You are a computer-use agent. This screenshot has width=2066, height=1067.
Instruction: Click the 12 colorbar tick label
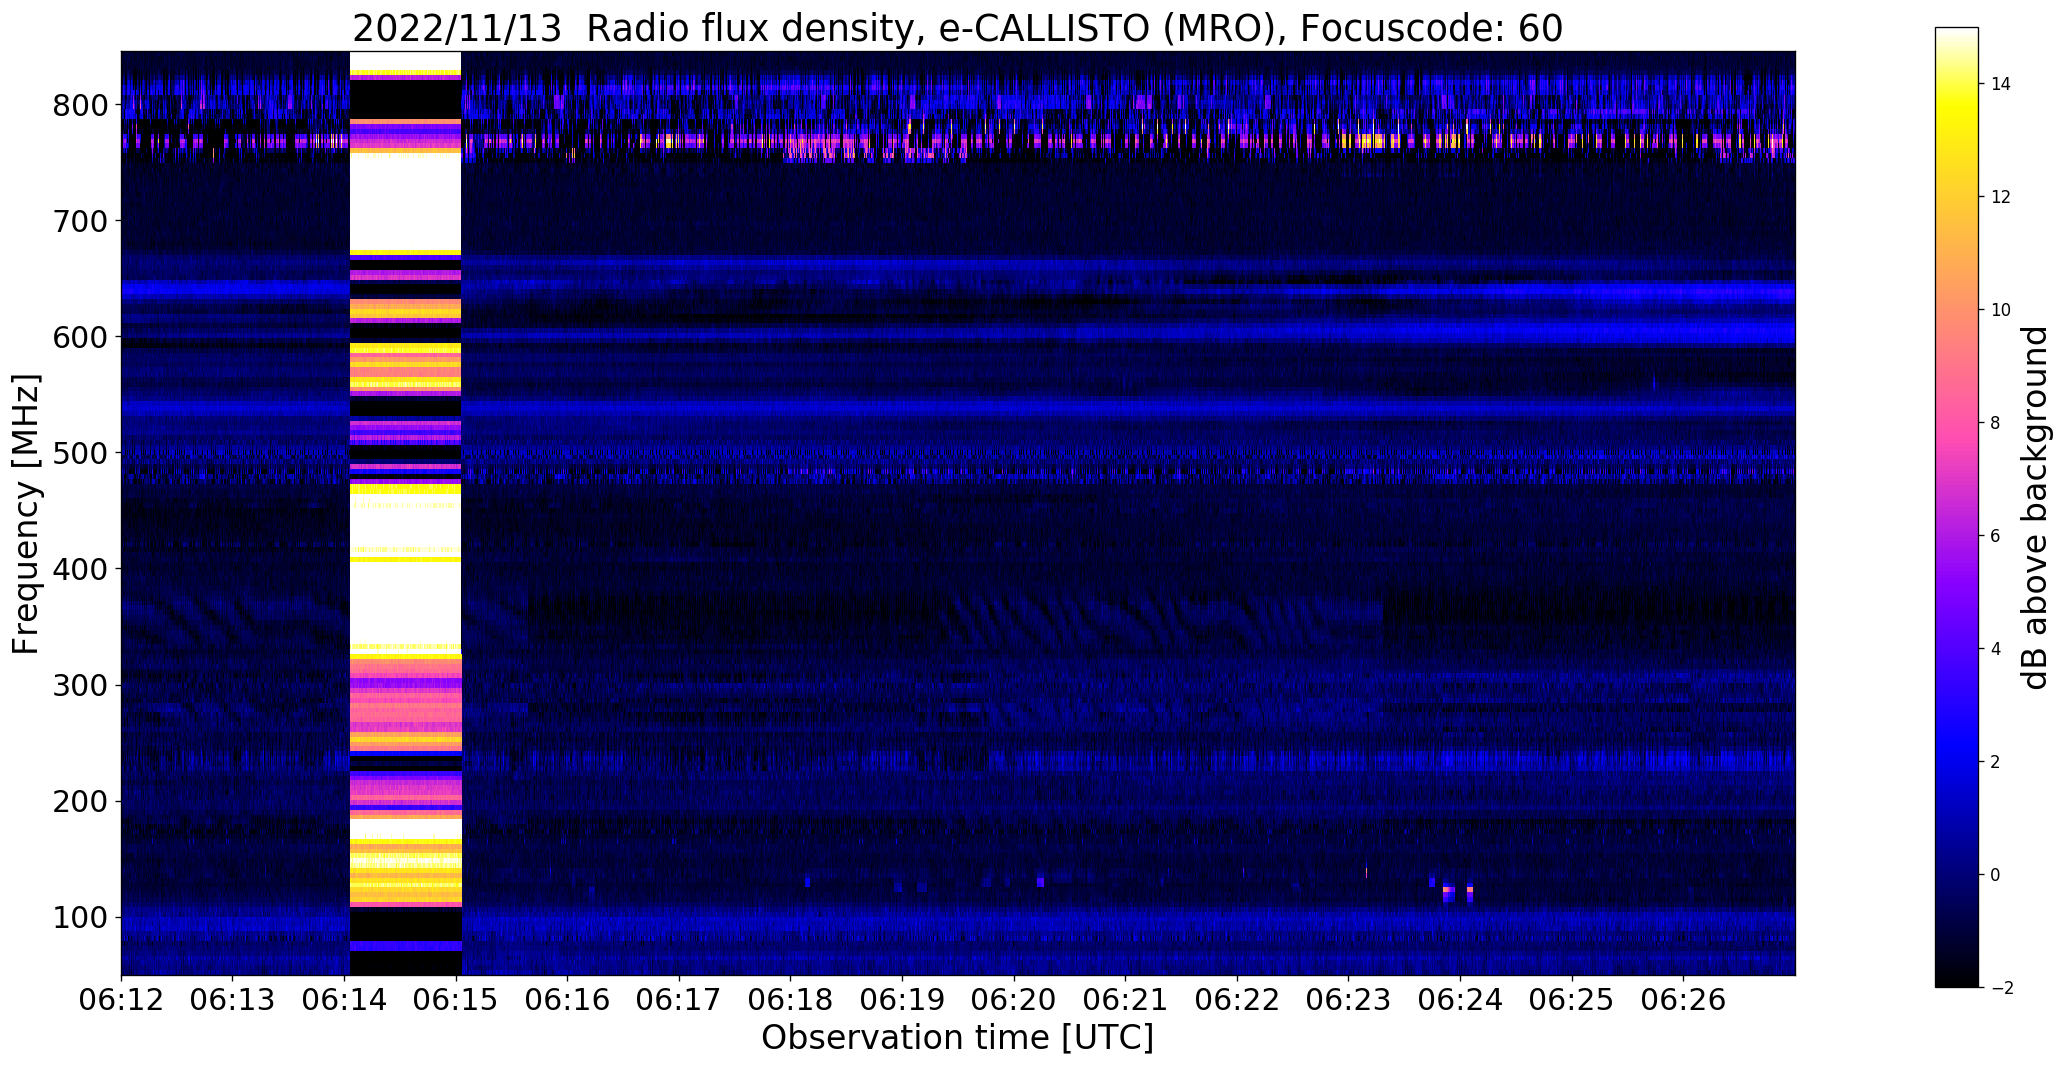point(2001,197)
